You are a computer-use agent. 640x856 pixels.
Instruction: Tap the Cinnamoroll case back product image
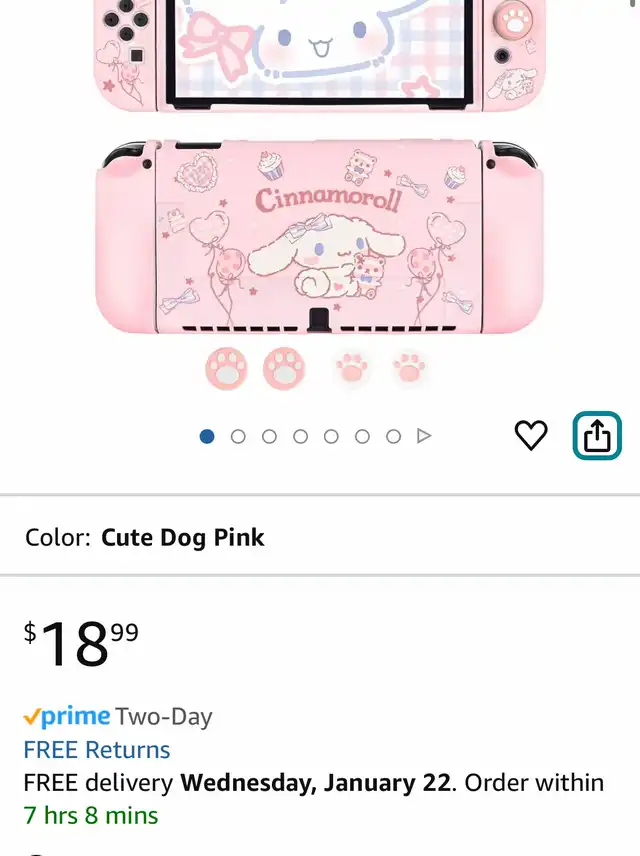[x=319, y=236]
